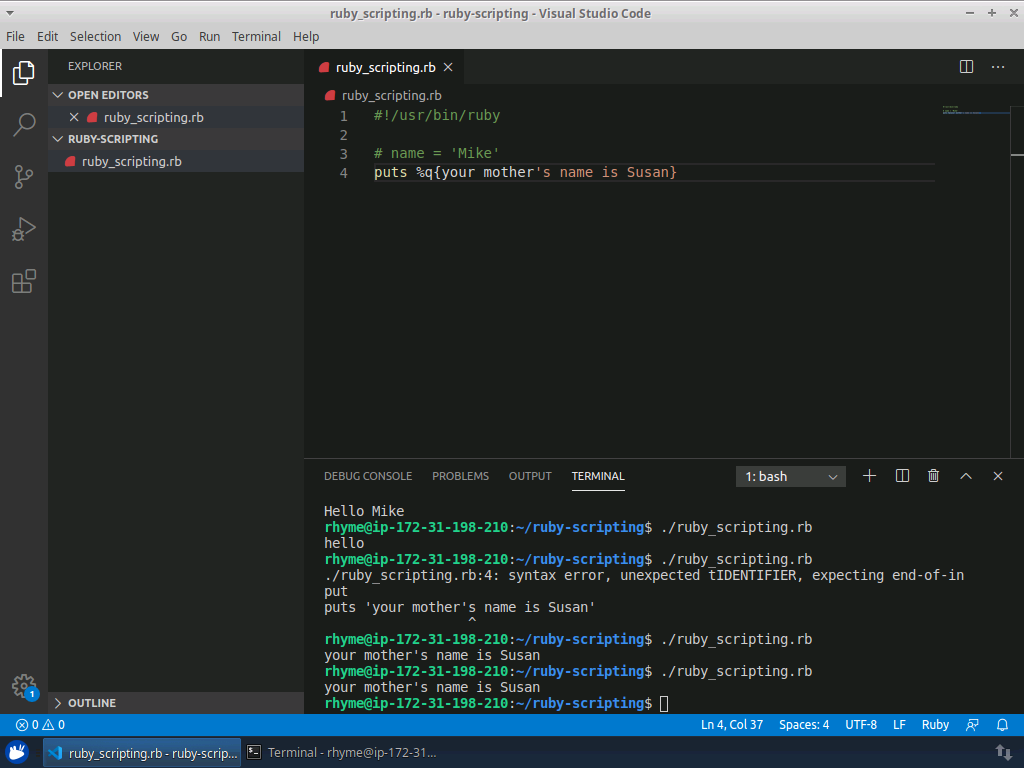Open the notifications bell in status bar
This screenshot has height=768, width=1024.
click(1002, 725)
